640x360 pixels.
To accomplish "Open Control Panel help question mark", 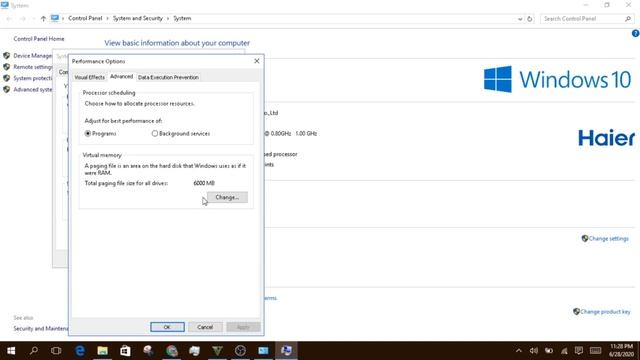I will tap(636, 34).
